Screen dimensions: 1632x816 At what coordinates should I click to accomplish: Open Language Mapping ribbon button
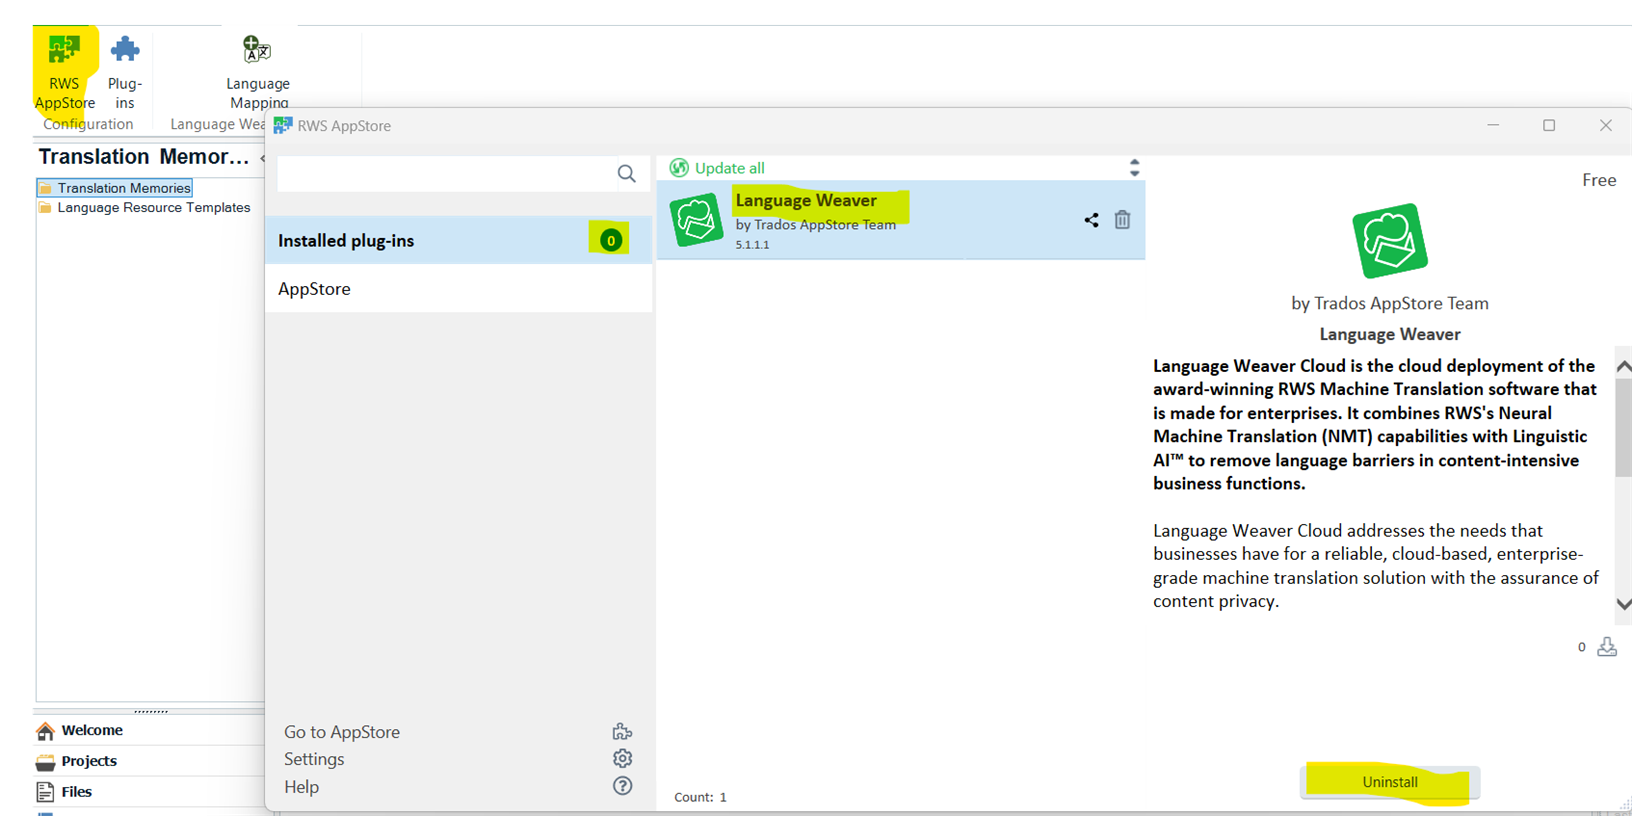[258, 73]
